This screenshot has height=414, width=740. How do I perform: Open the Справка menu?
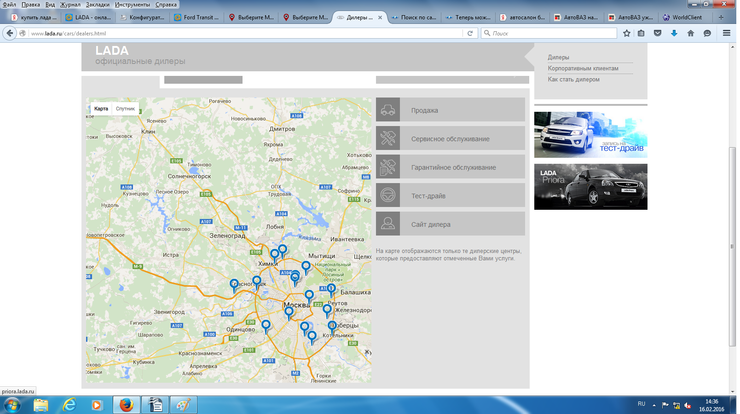click(x=166, y=4)
